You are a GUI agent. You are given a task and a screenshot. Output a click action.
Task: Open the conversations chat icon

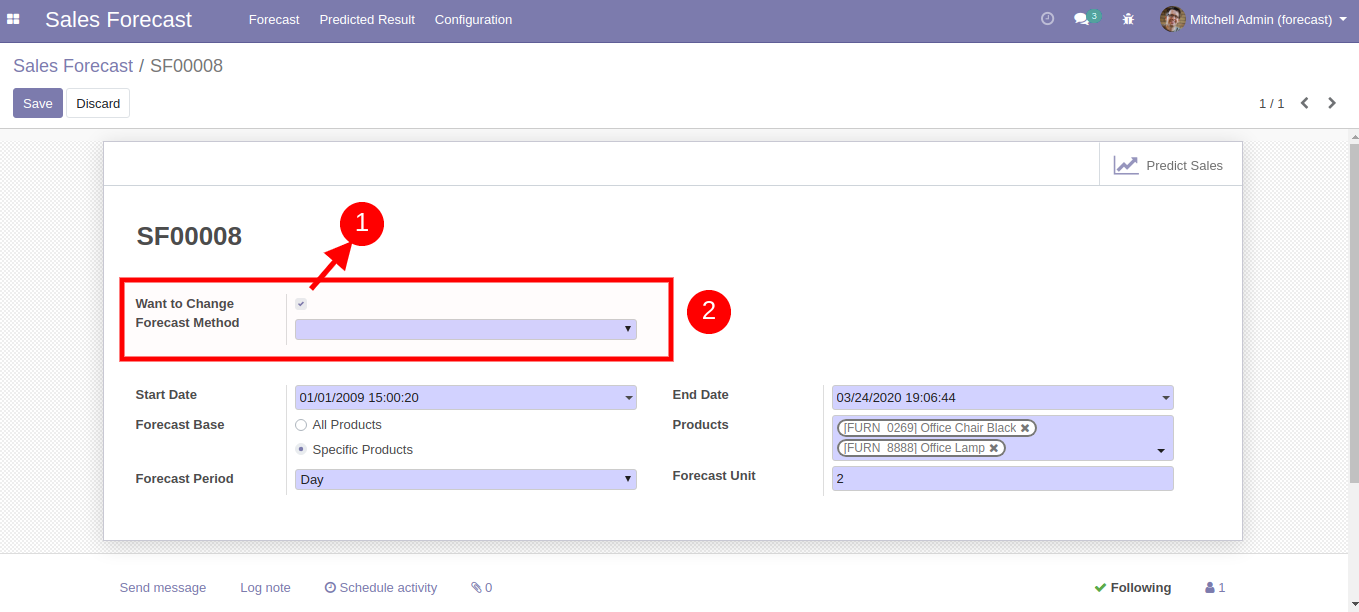click(x=1081, y=19)
